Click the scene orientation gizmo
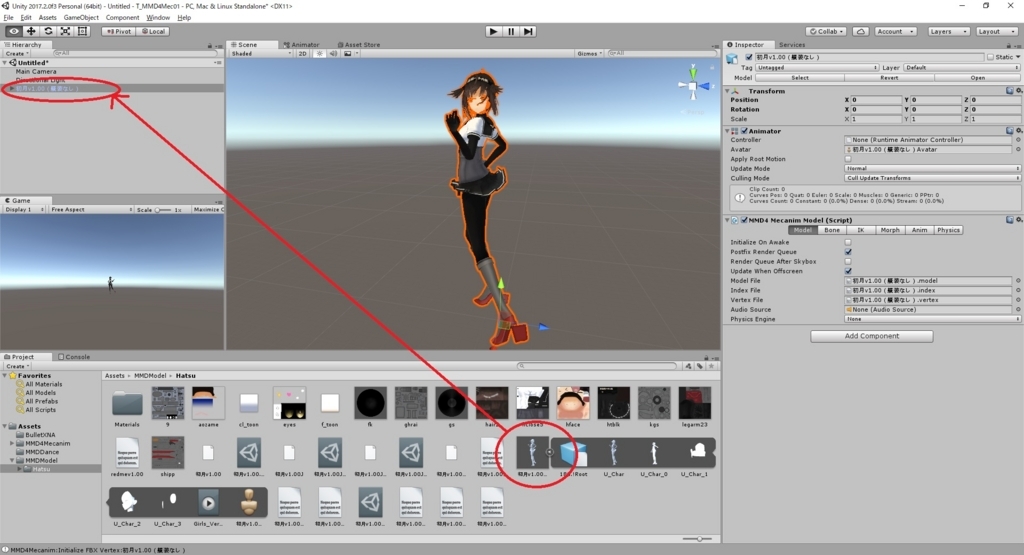 [693, 85]
